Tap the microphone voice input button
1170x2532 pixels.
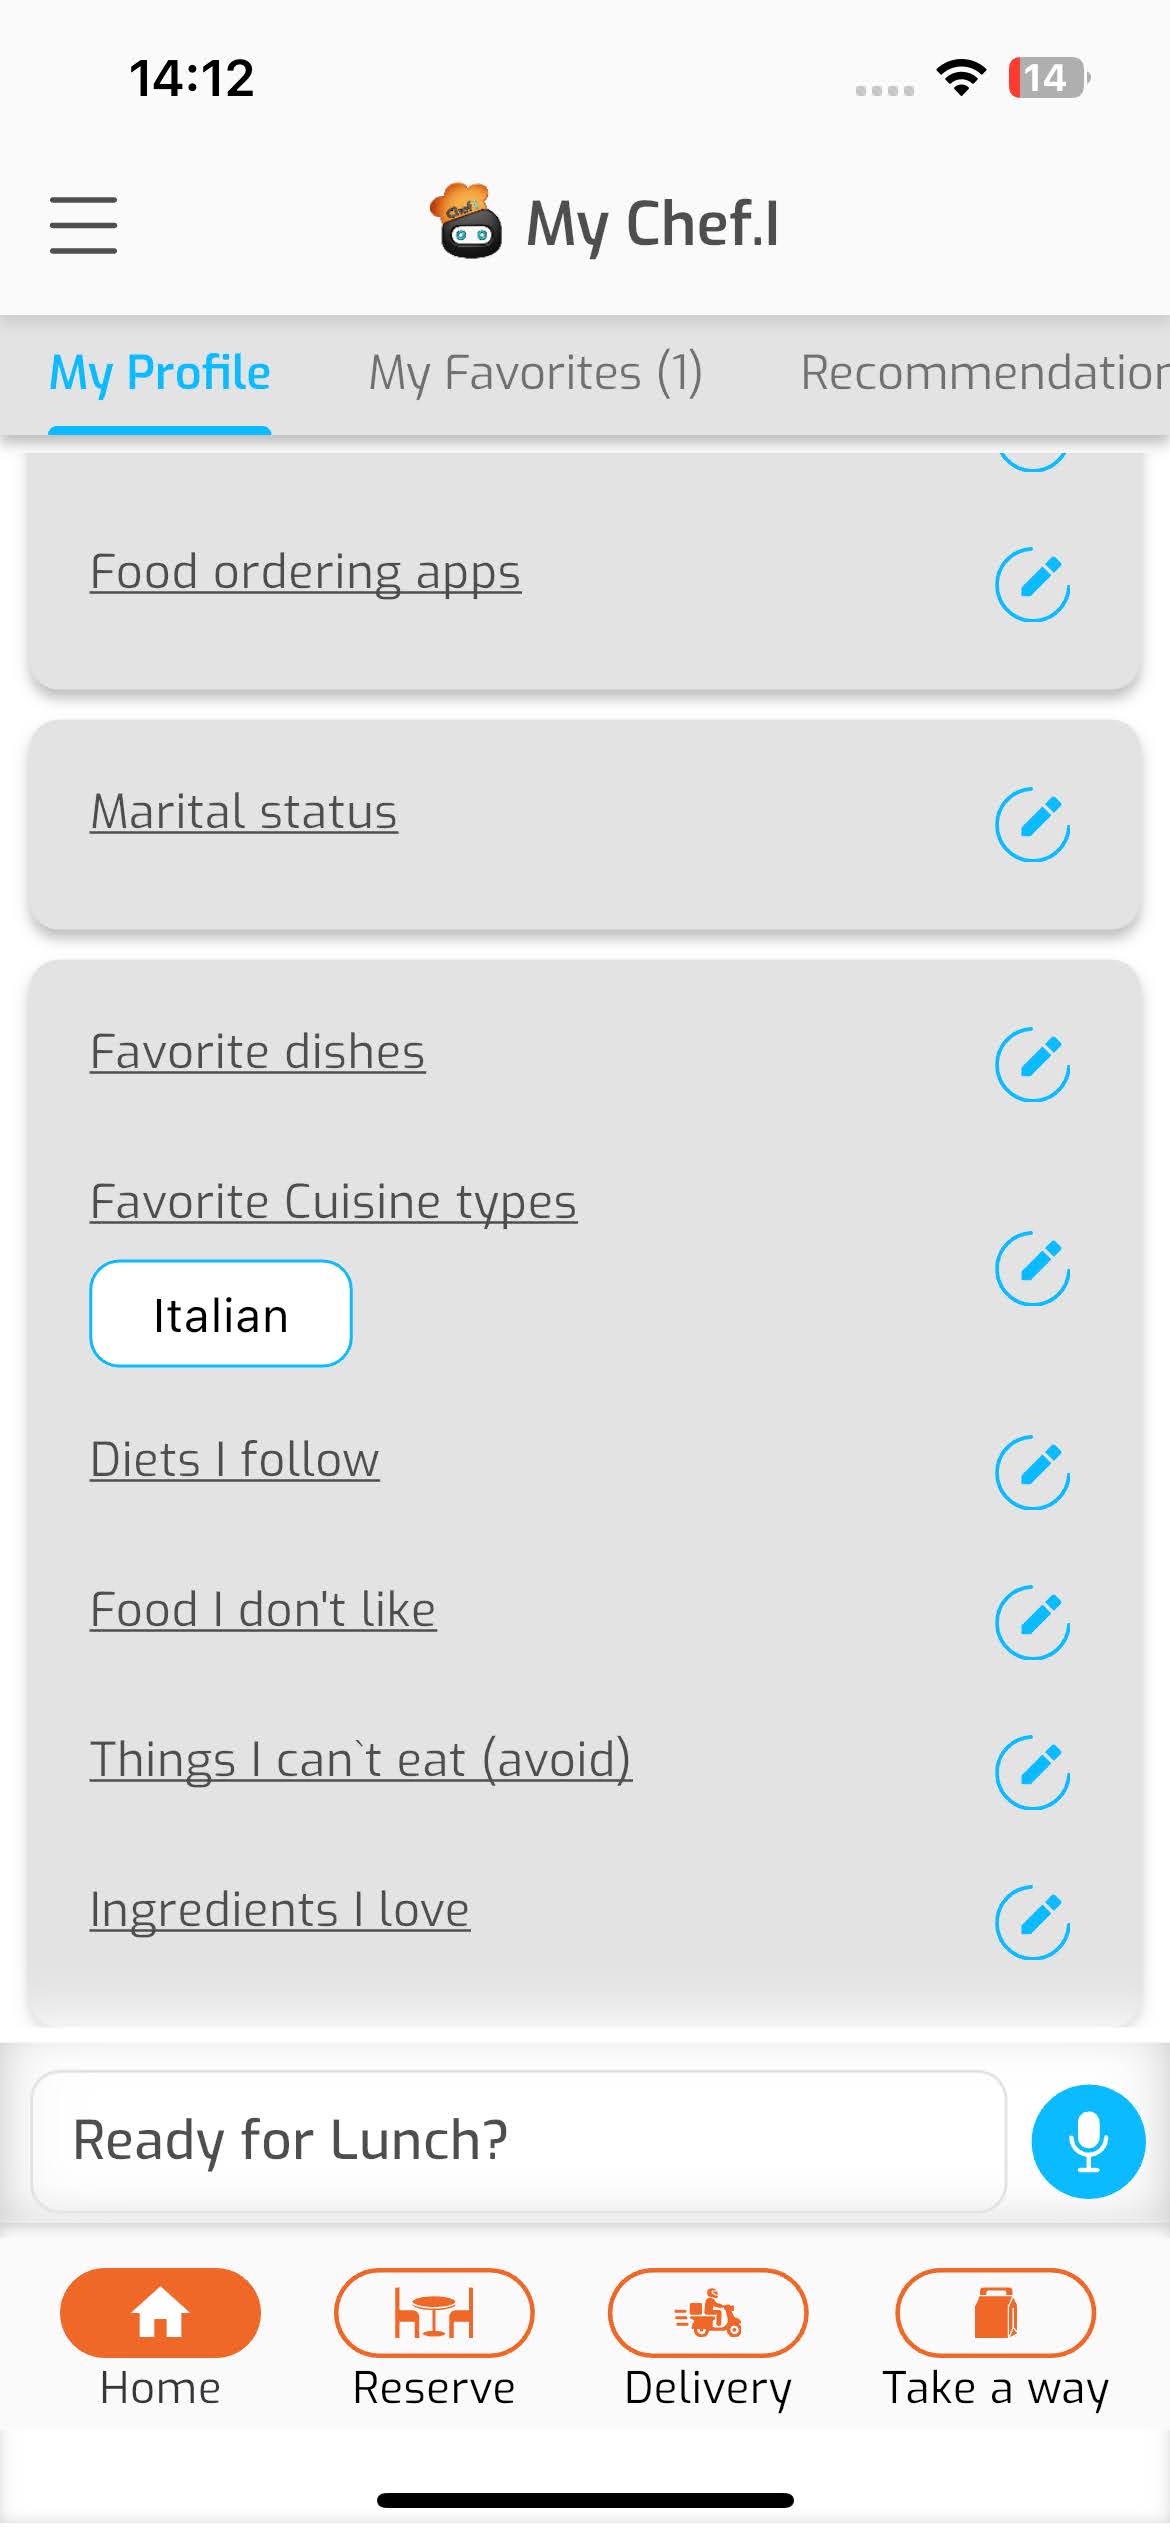click(1088, 2141)
